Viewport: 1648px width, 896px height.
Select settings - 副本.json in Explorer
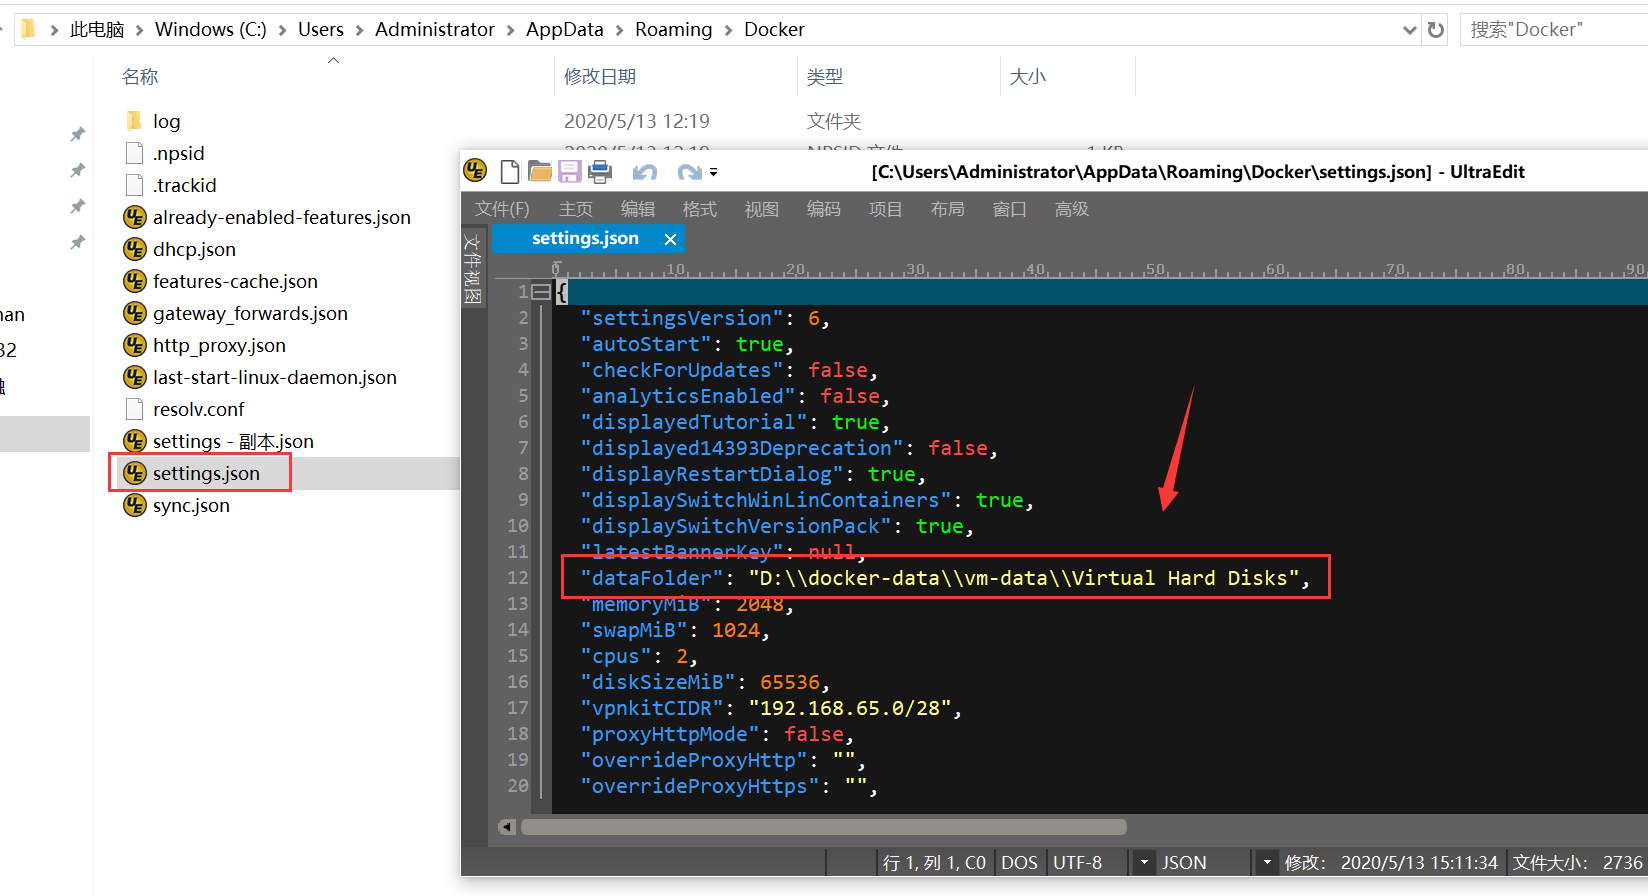point(233,441)
